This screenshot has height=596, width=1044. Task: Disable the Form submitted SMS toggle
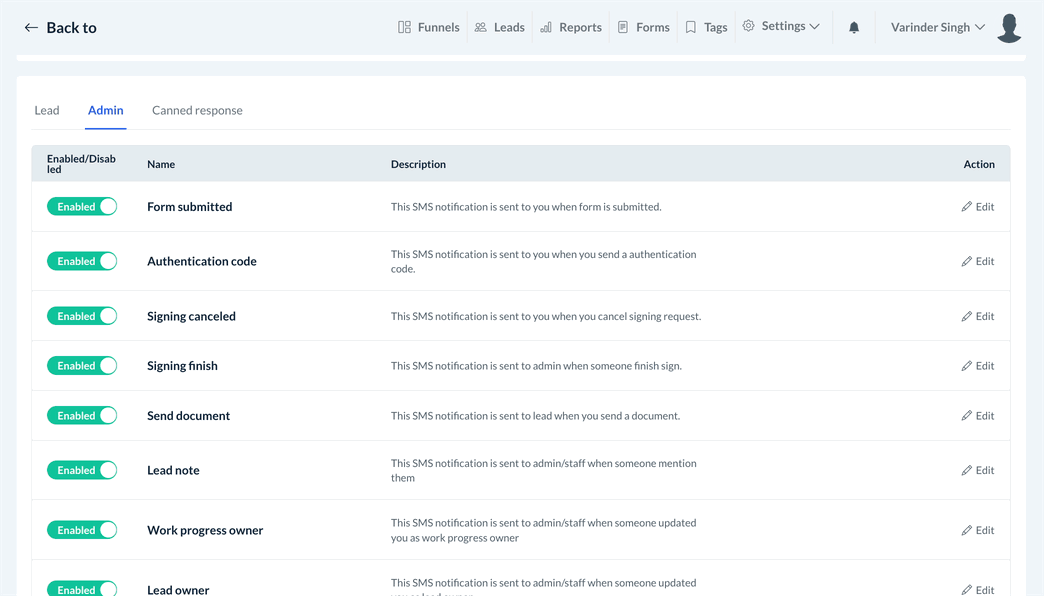click(x=82, y=207)
